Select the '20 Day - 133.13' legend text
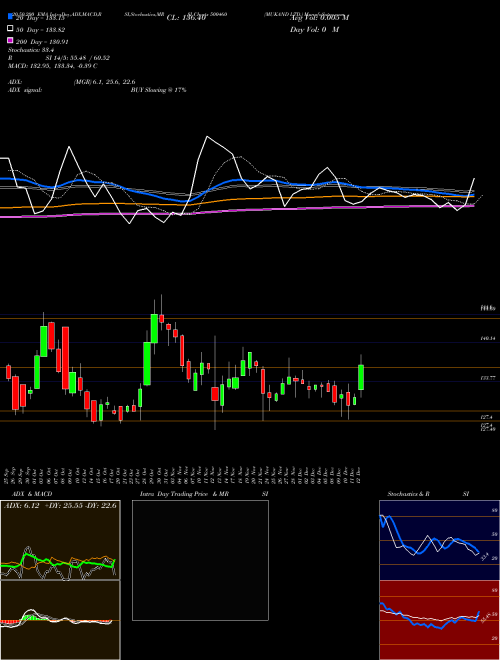Screen dimensions: 500x660 [40, 18]
